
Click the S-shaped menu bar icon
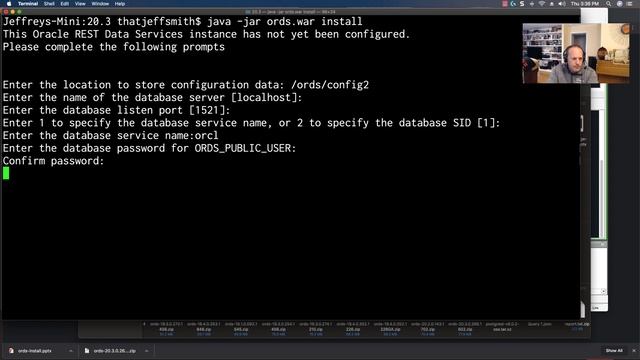tap(522, 4)
